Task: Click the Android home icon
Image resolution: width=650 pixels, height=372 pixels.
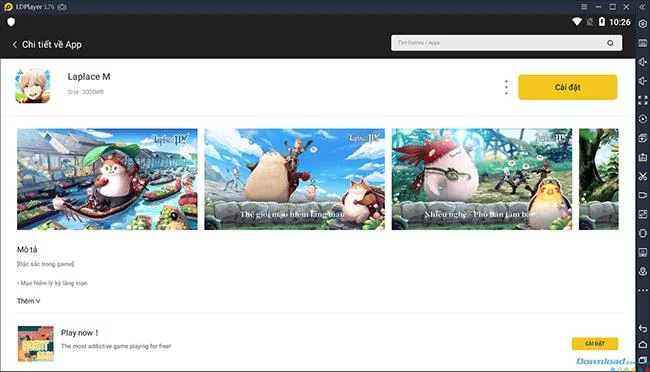Action: point(643,344)
